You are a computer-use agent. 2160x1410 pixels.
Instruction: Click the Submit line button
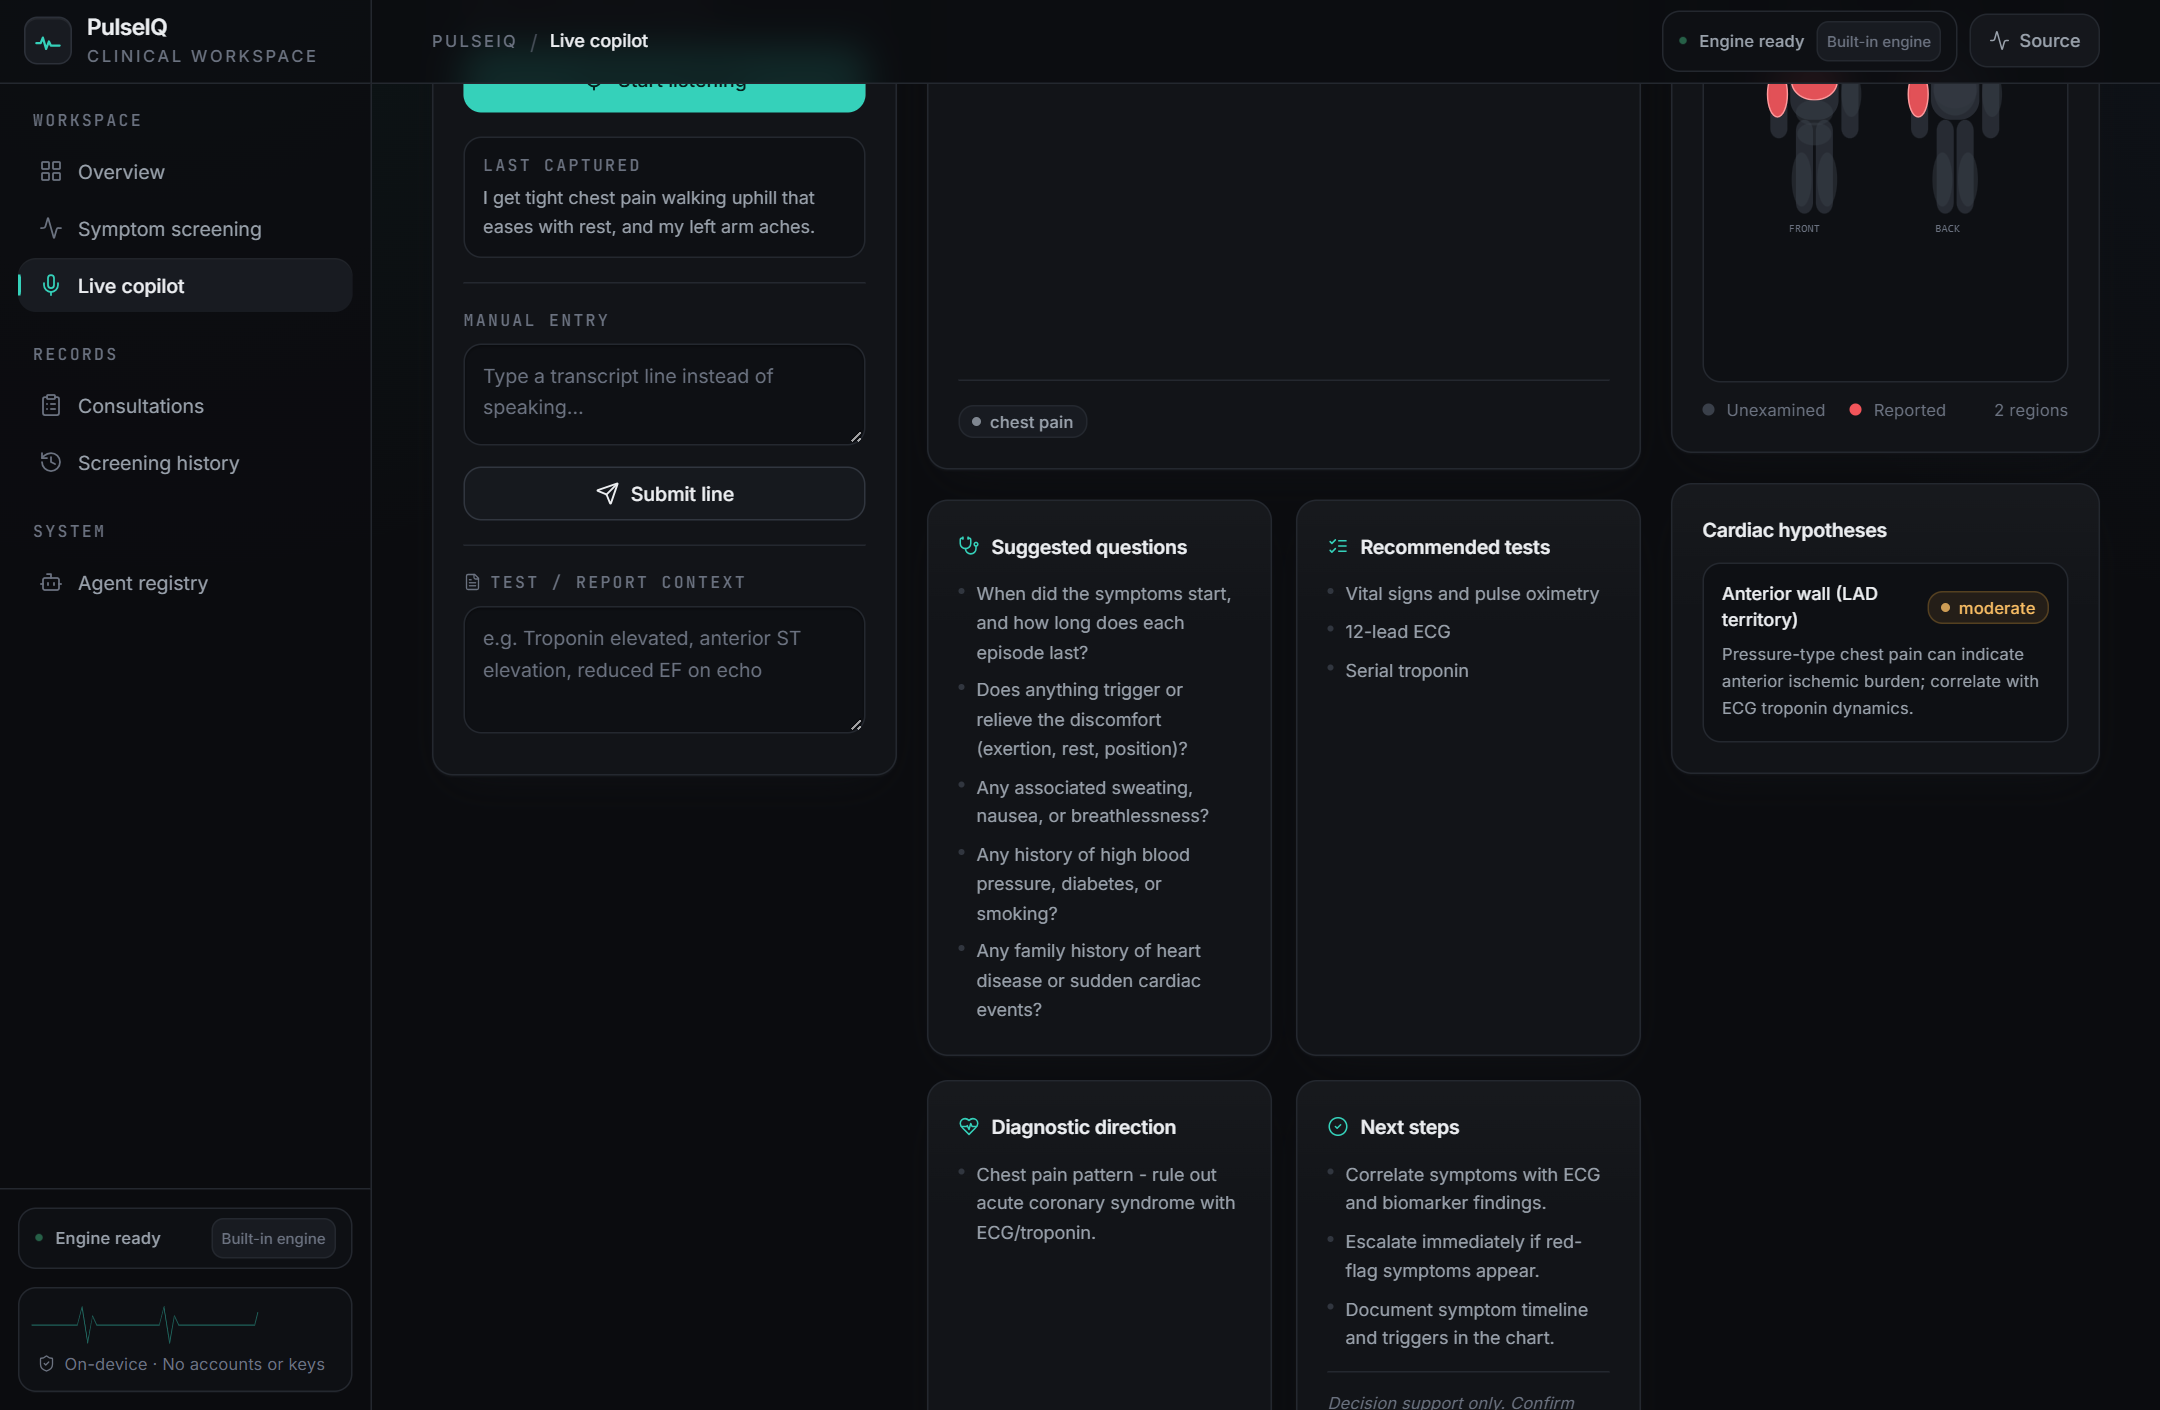tap(664, 493)
